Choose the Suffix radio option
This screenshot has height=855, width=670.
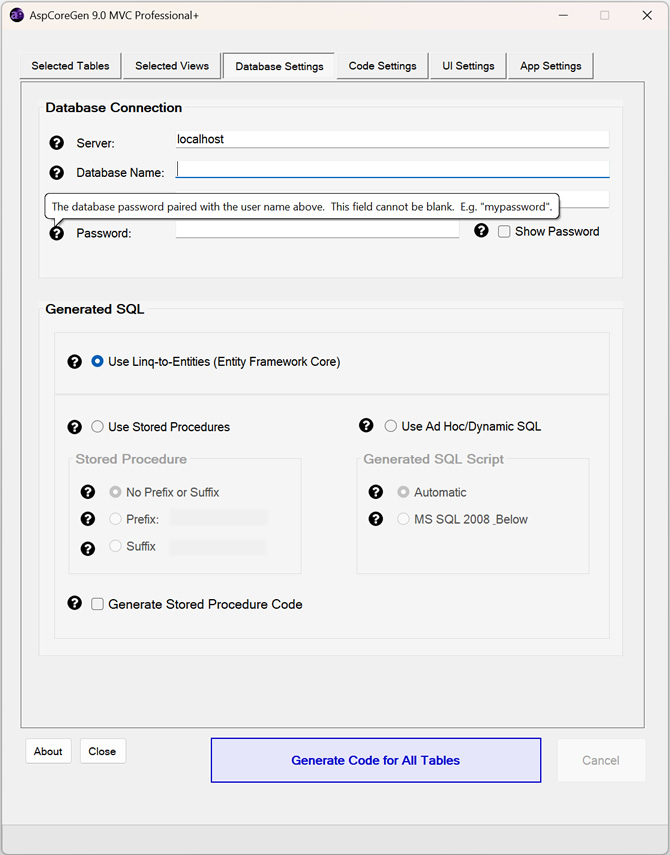point(115,546)
